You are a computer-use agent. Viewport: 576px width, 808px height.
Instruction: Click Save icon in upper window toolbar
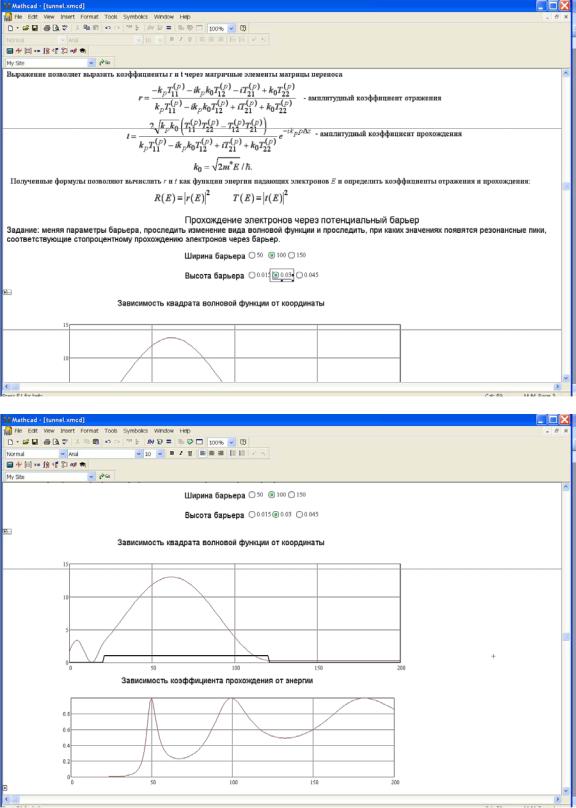click(35, 28)
